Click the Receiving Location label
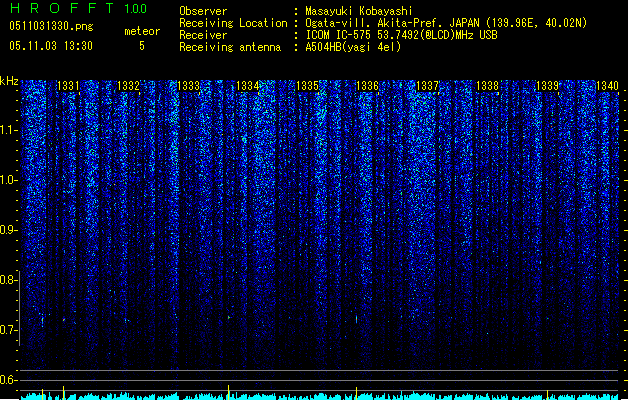The height and width of the screenshot is (400, 629). pos(233,23)
